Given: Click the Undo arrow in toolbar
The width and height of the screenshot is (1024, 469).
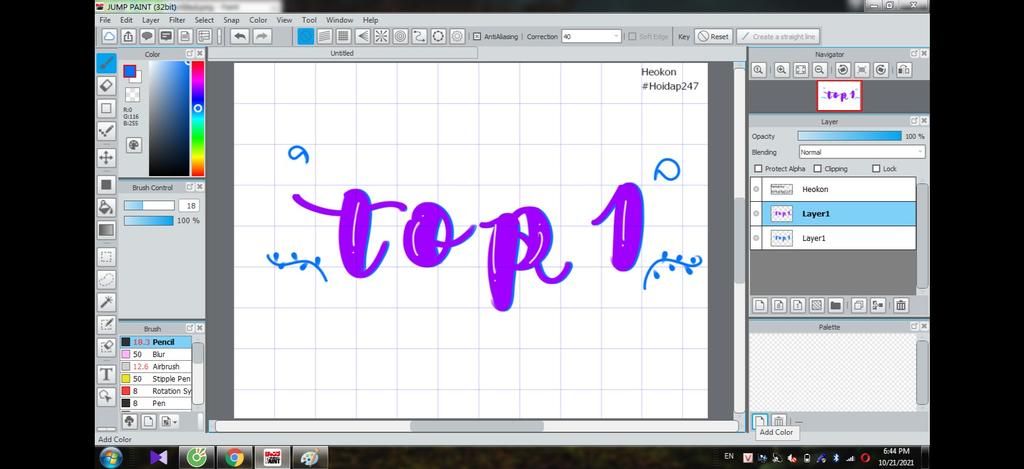Looking at the screenshot, I should click(240, 37).
